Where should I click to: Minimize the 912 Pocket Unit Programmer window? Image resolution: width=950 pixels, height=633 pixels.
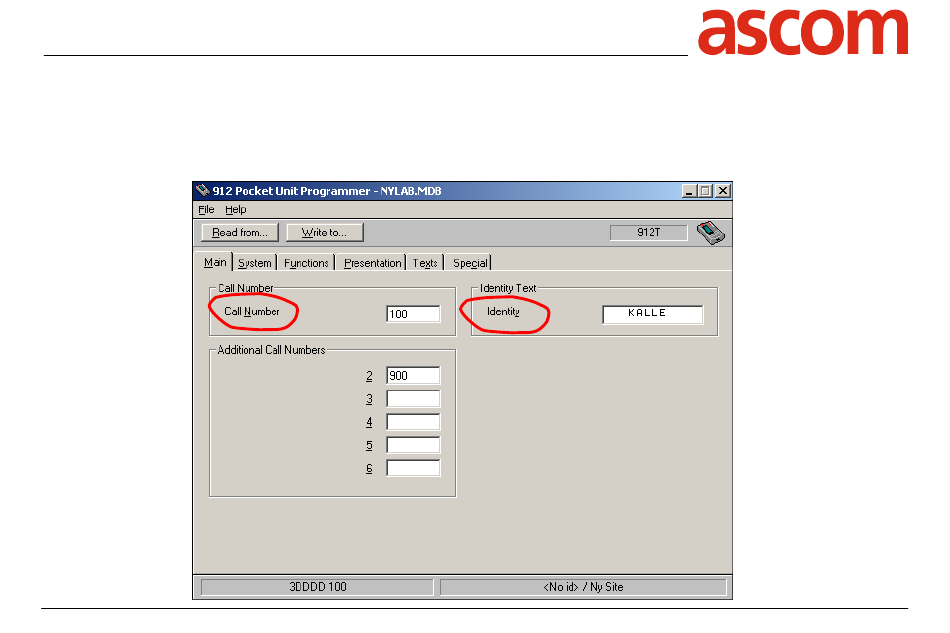tap(689, 191)
